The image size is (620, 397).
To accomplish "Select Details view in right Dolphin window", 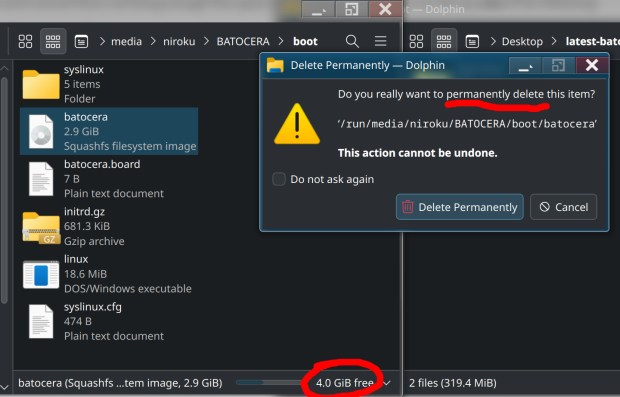I will click(472, 41).
